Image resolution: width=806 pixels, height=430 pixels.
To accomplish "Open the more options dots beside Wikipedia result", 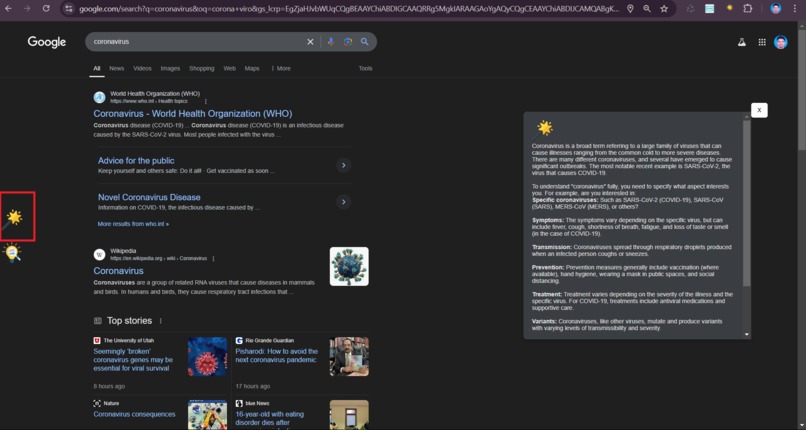I will click(x=213, y=258).
